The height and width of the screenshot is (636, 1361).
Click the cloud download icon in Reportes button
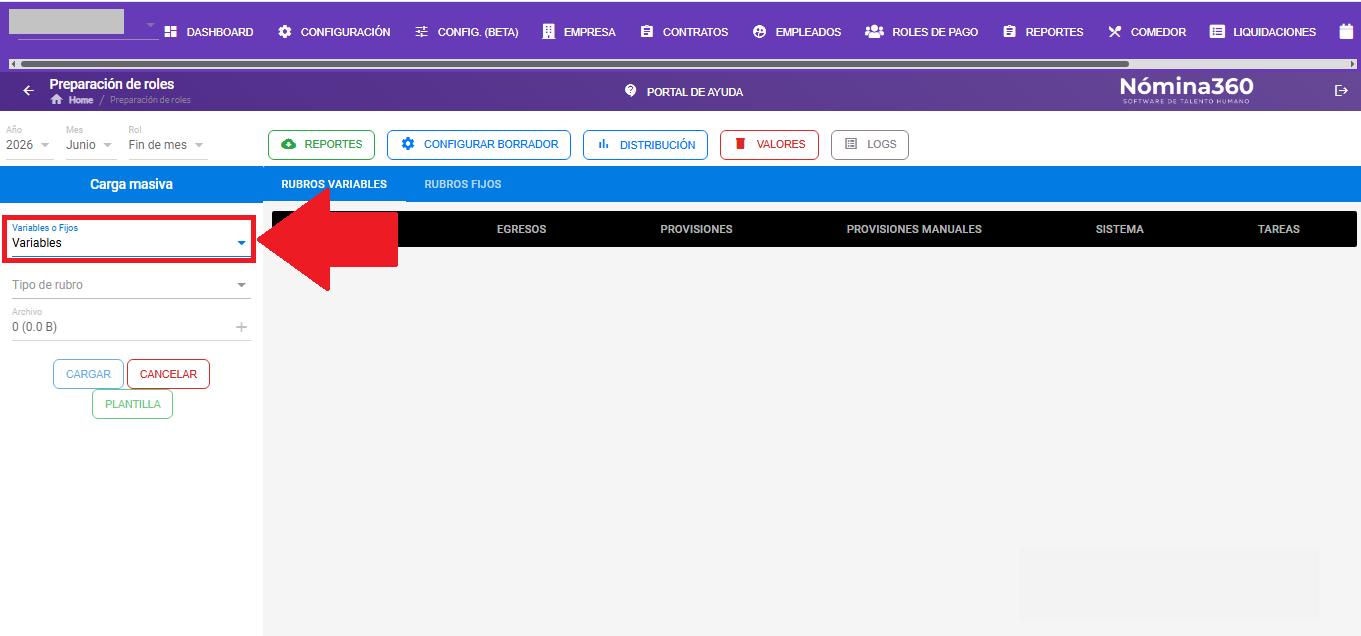(289, 144)
